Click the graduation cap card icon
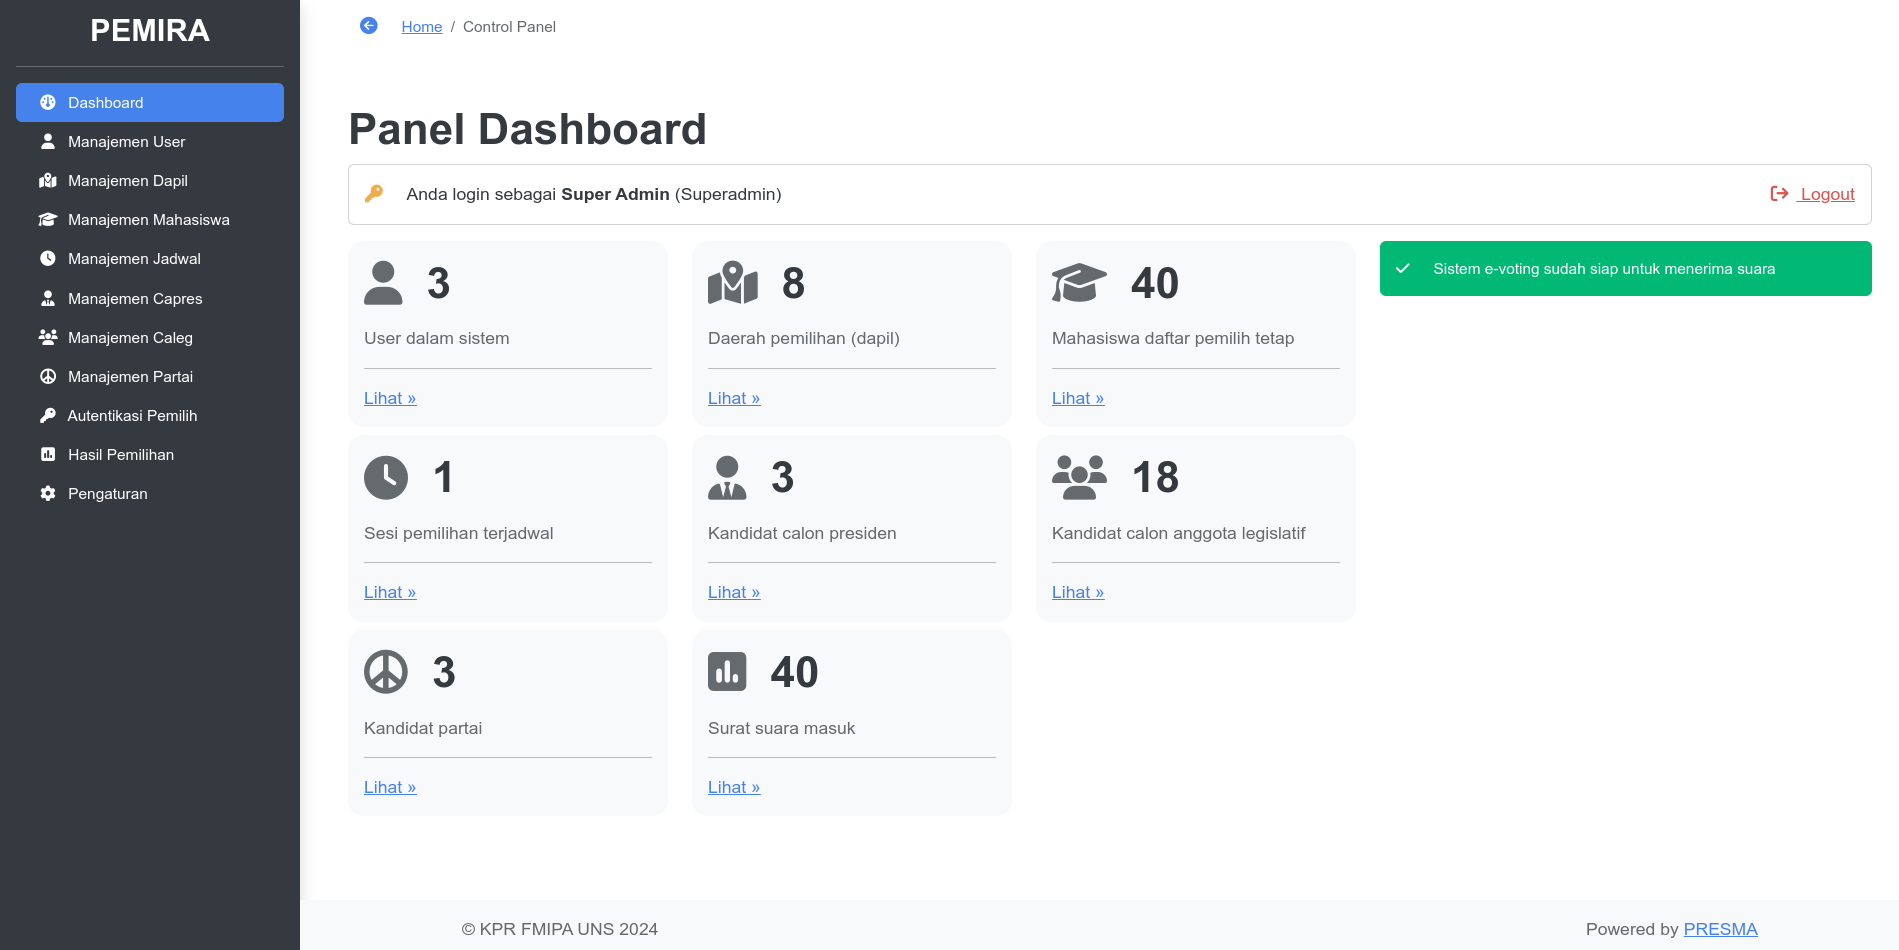The image size is (1899, 950). click(x=1079, y=283)
